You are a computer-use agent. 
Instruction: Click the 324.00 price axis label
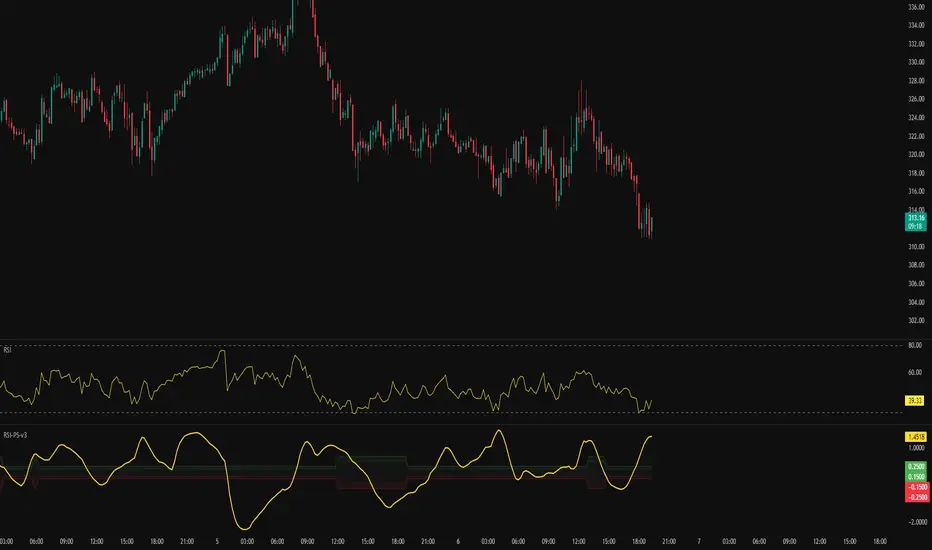coord(916,118)
